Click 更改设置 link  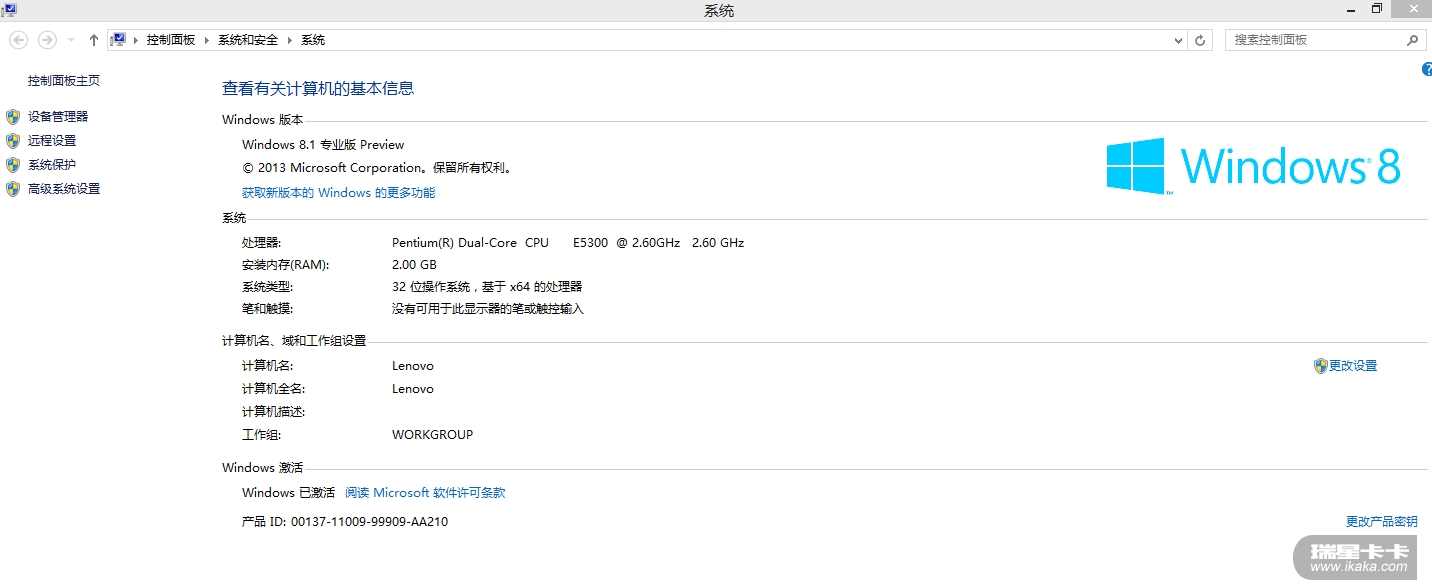coord(1353,366)
